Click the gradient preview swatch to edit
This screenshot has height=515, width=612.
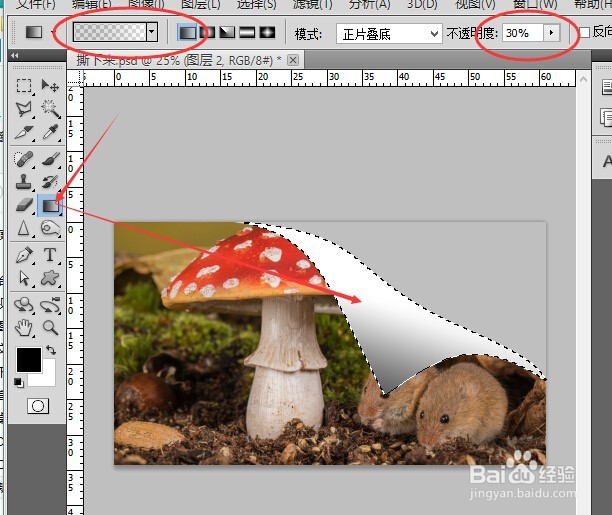[x=109, y=32]
